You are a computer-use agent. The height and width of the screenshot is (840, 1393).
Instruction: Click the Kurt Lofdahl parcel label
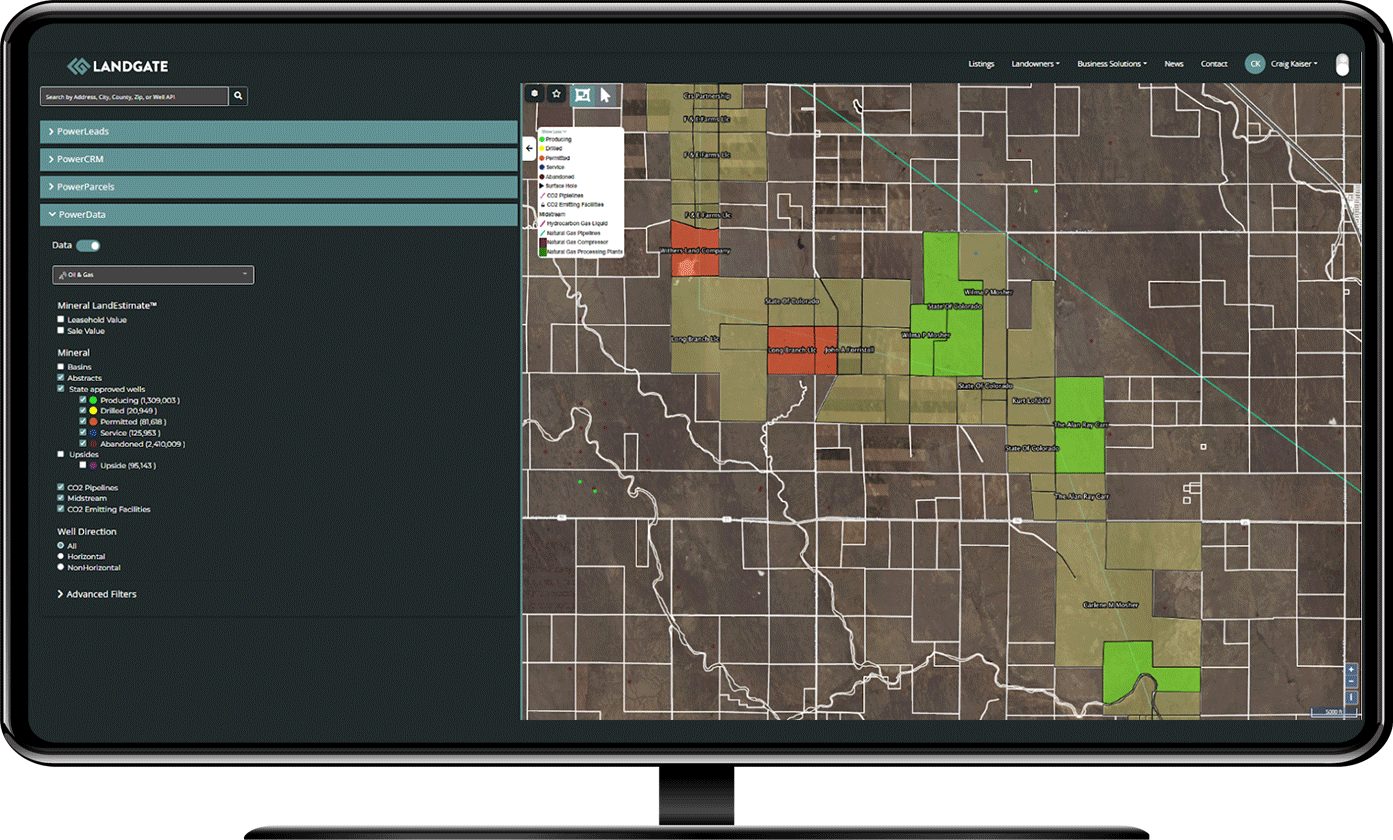click(x=1030, y=400)
